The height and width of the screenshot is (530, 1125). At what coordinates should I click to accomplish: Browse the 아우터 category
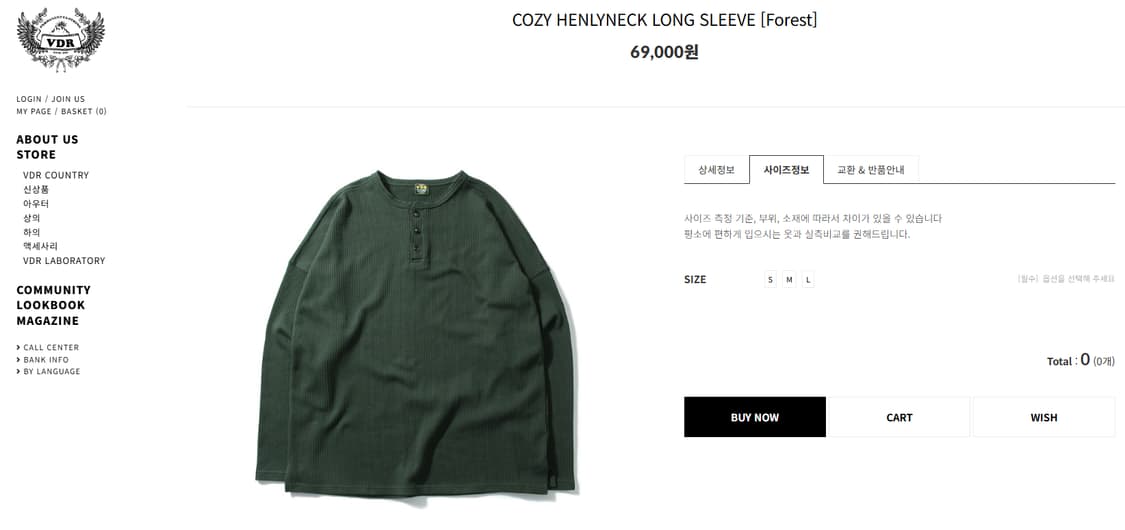(x=36, y=204)
